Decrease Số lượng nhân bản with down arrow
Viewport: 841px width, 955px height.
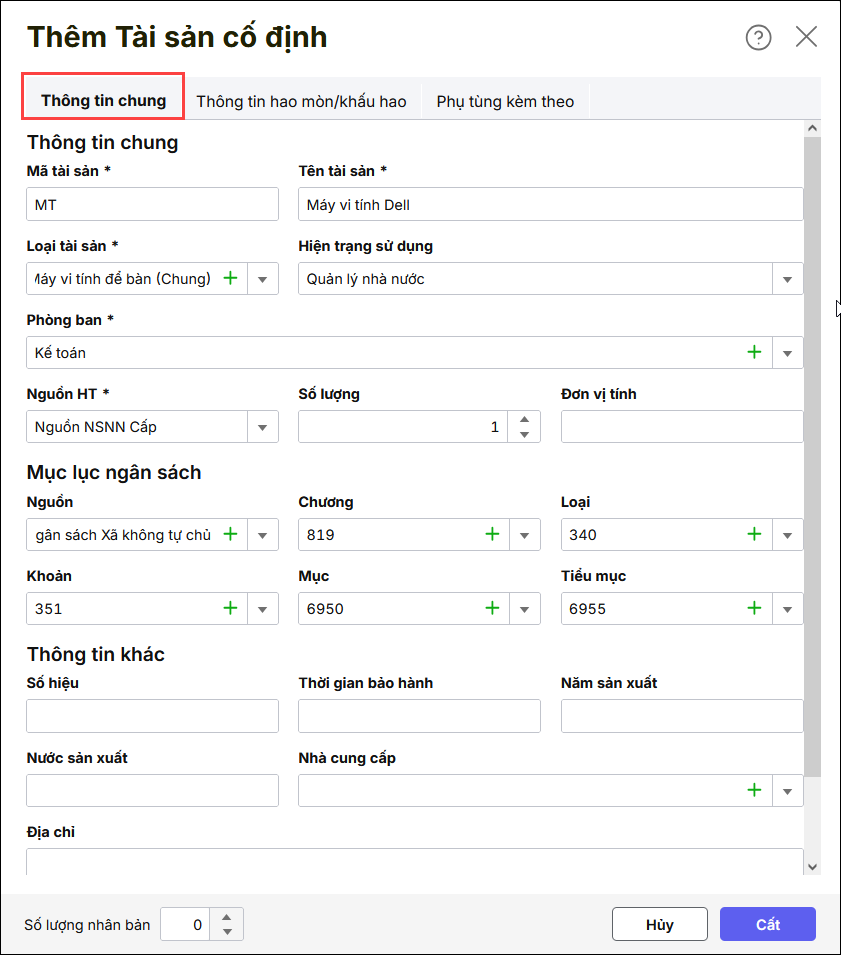[x=227, y=932]
